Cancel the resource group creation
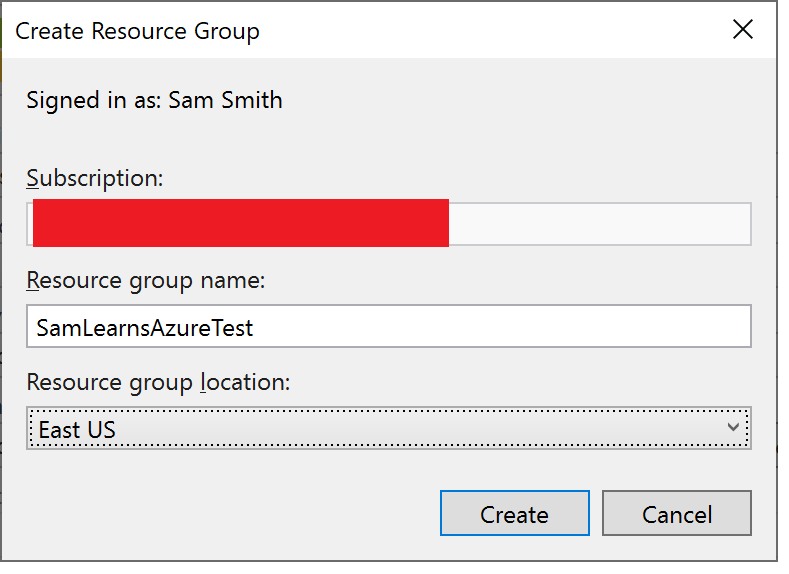This screenshot has height=574, width=789. point(677,514)
